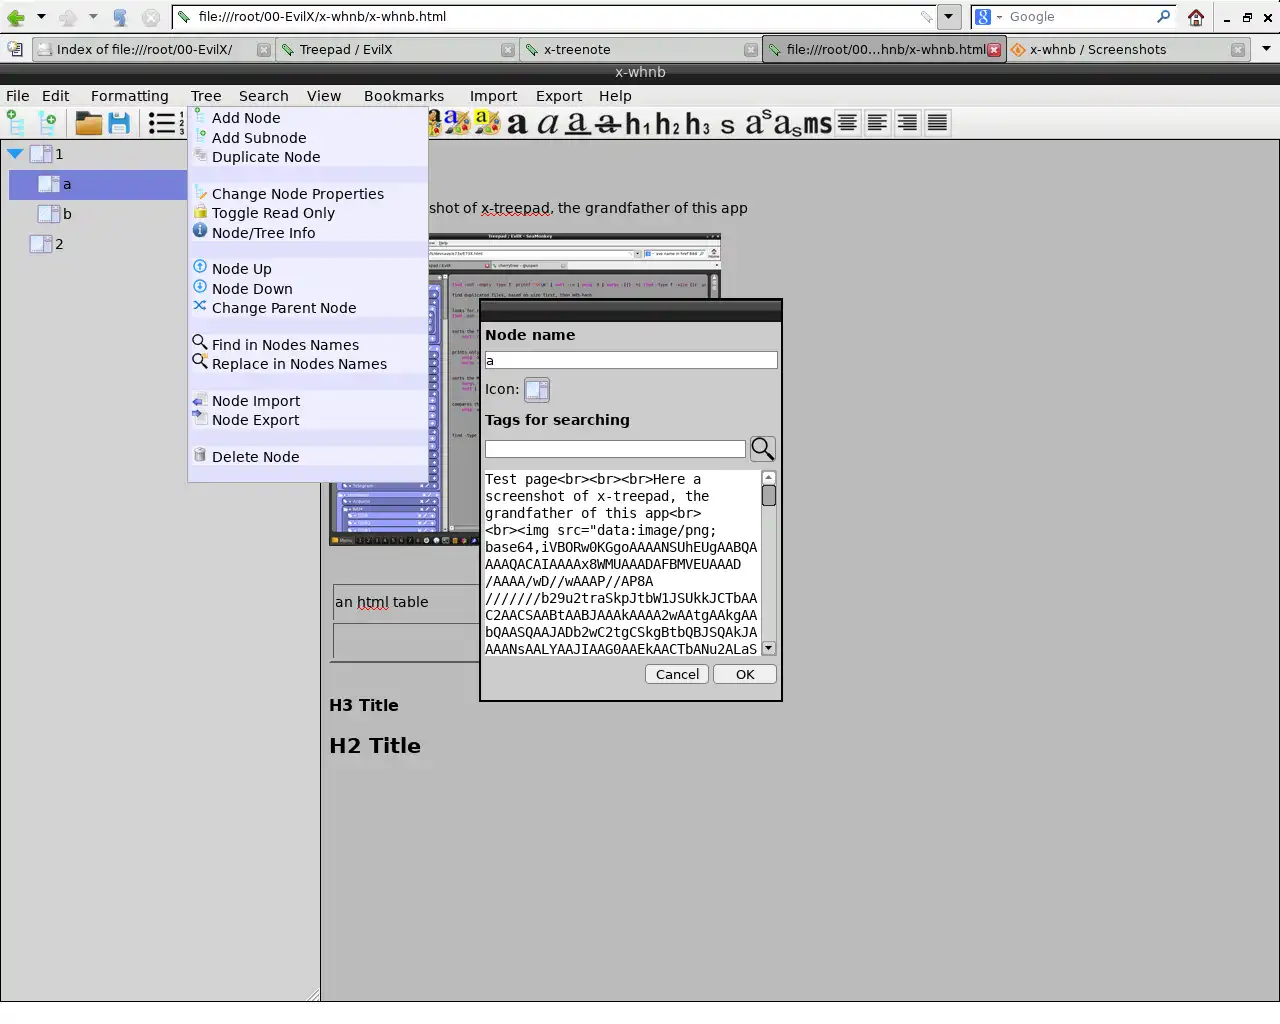Choose Node Down from the menu
The image size is (1280, 1024).
pyautogui.click(x=252, y=289)
